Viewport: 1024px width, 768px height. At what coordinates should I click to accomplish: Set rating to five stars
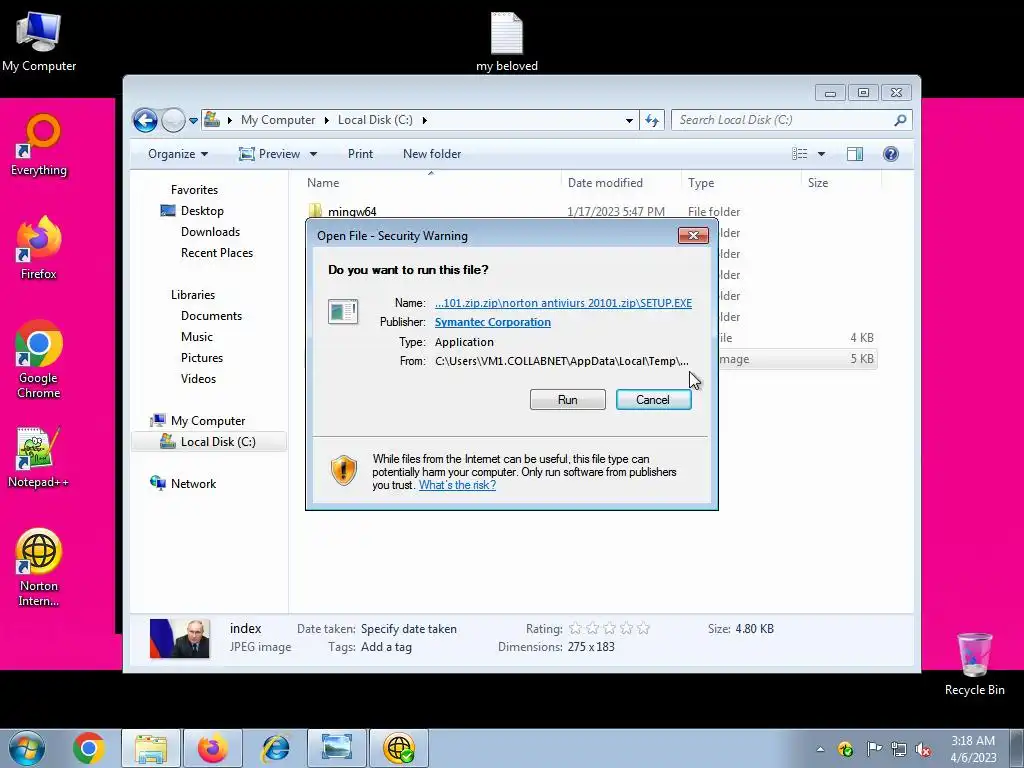tap(643, 628)
